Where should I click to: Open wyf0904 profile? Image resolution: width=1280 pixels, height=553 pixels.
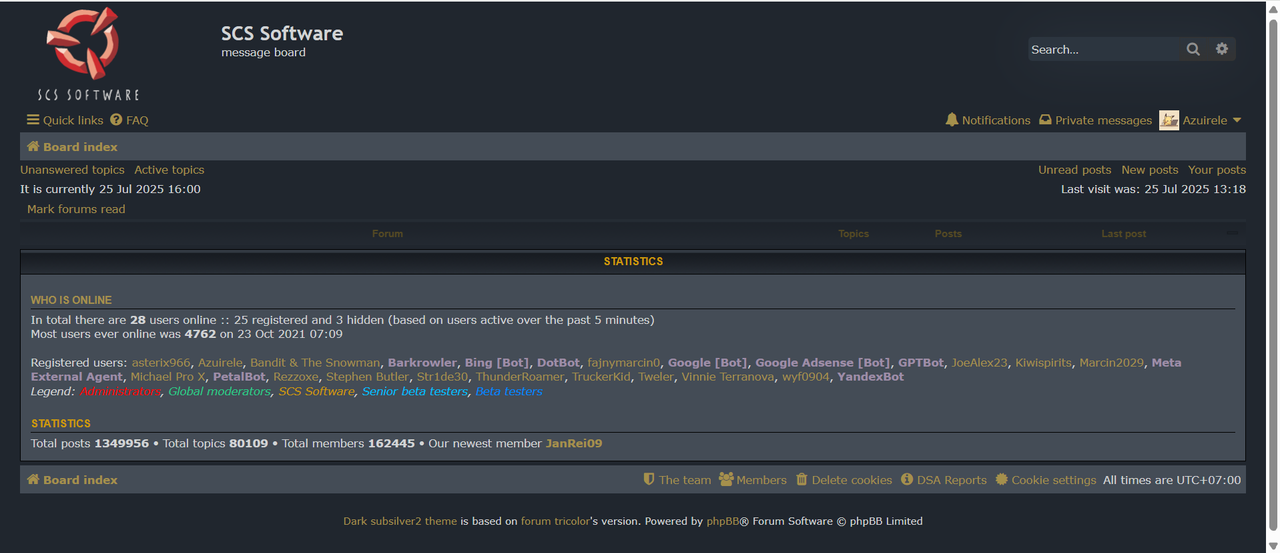pos(806,377)
